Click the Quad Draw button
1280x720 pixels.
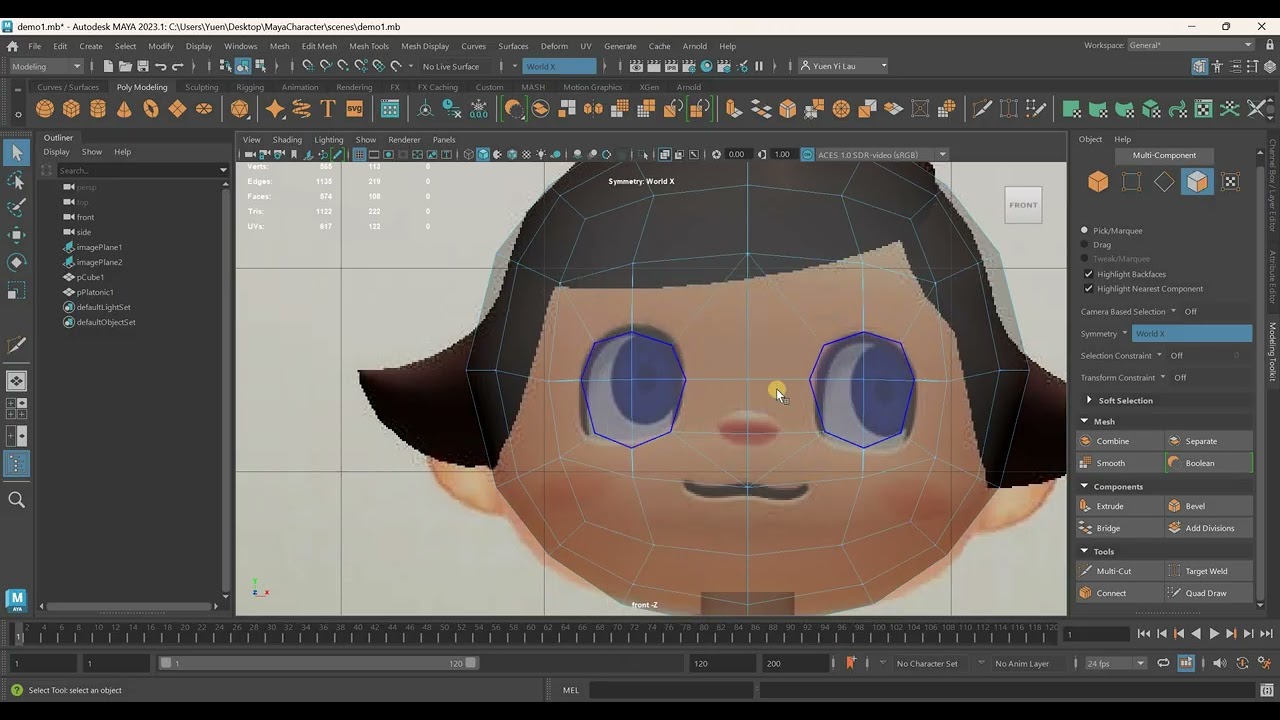[x=1208, y=593]
